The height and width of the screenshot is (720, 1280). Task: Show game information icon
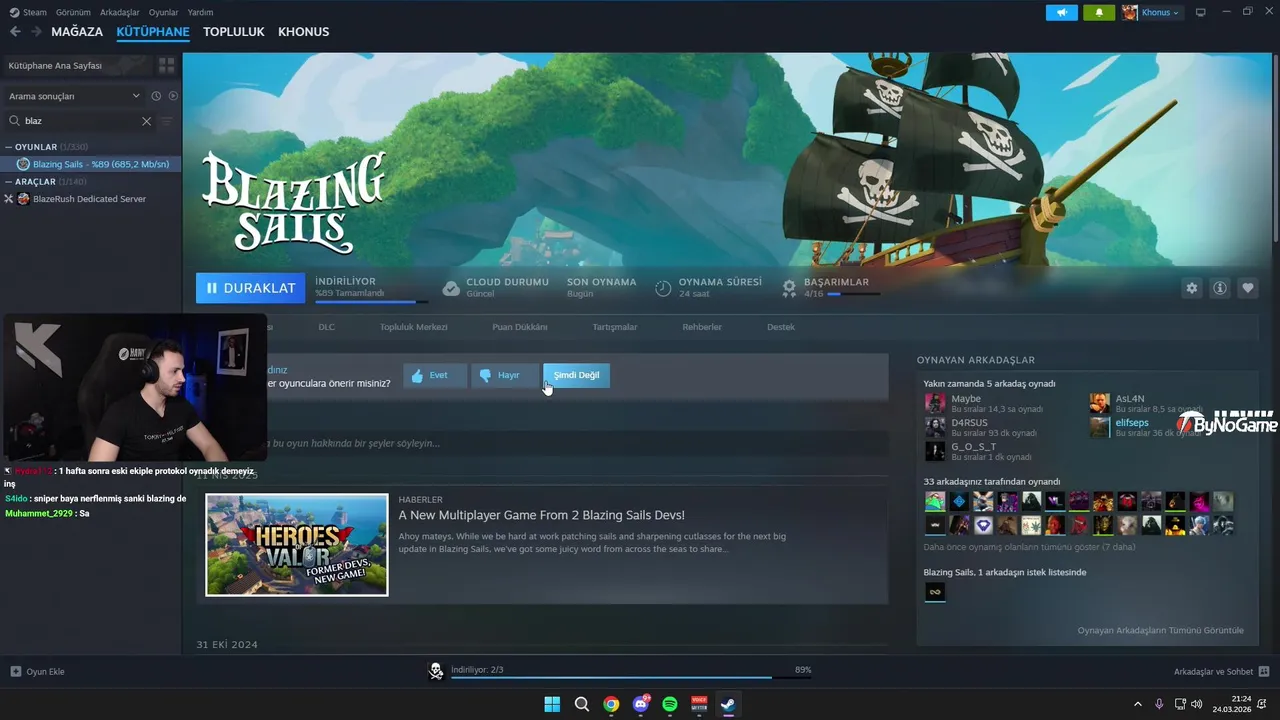pyautogui.click(x=1220, y=288)
